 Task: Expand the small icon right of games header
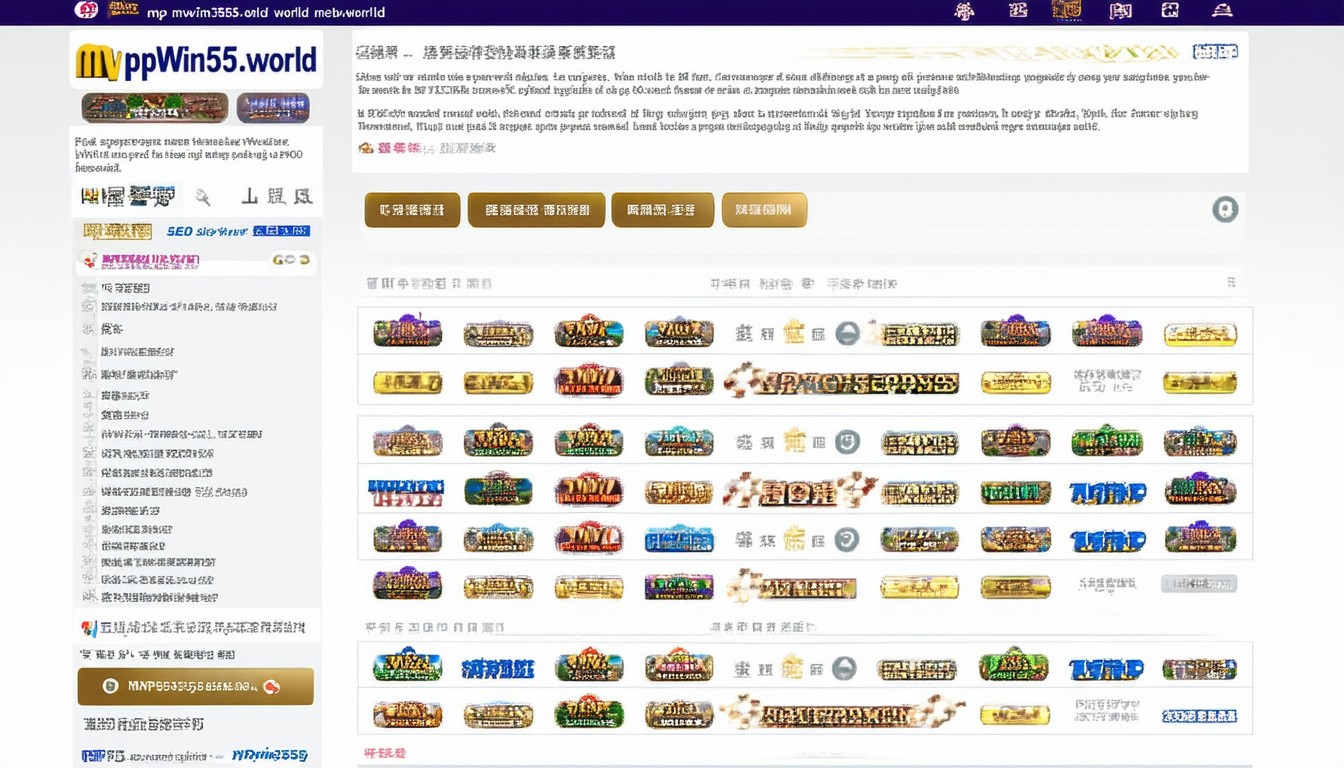point(1230,284)
